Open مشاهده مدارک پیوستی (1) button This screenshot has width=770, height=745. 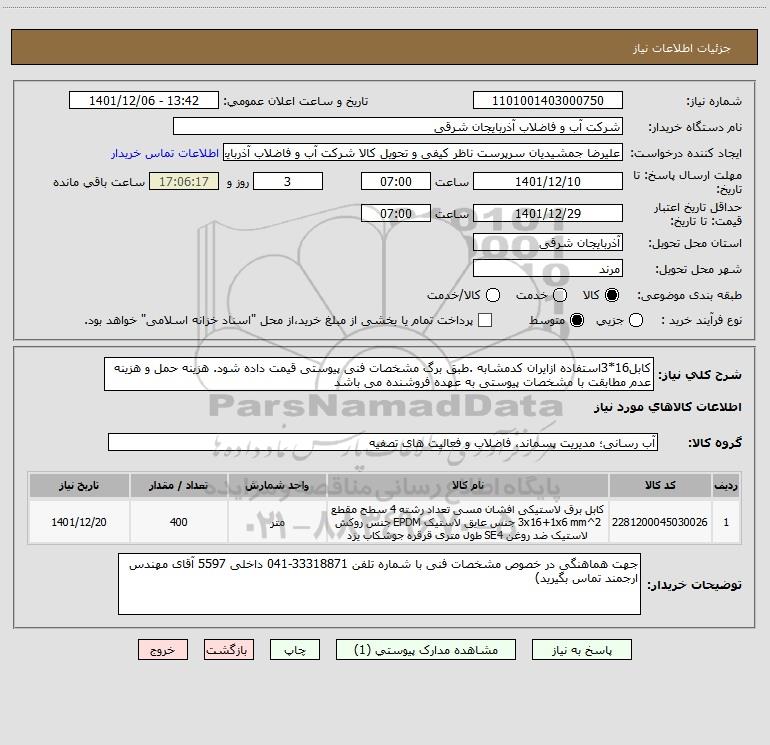pos(426,650)
